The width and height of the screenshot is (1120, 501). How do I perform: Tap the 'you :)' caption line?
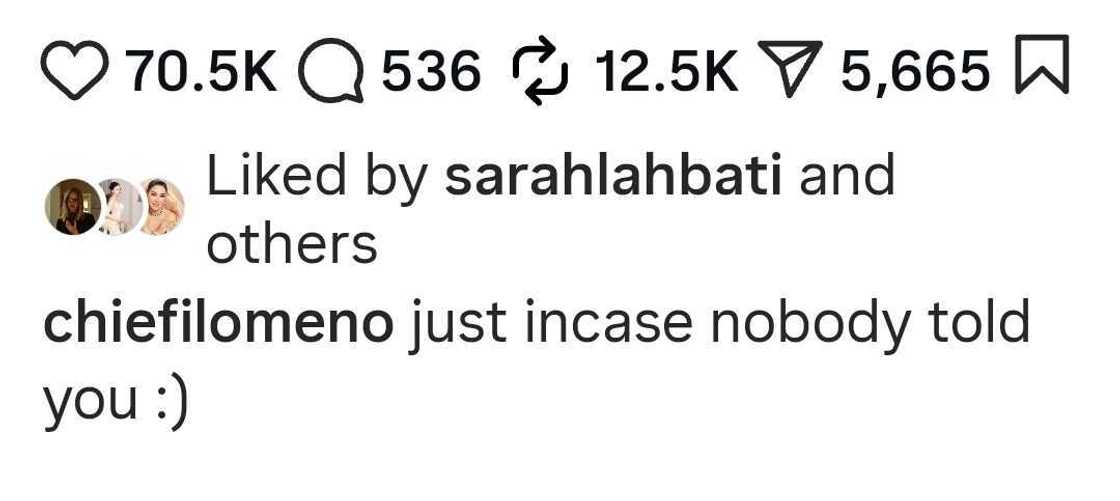coord(115,405)
